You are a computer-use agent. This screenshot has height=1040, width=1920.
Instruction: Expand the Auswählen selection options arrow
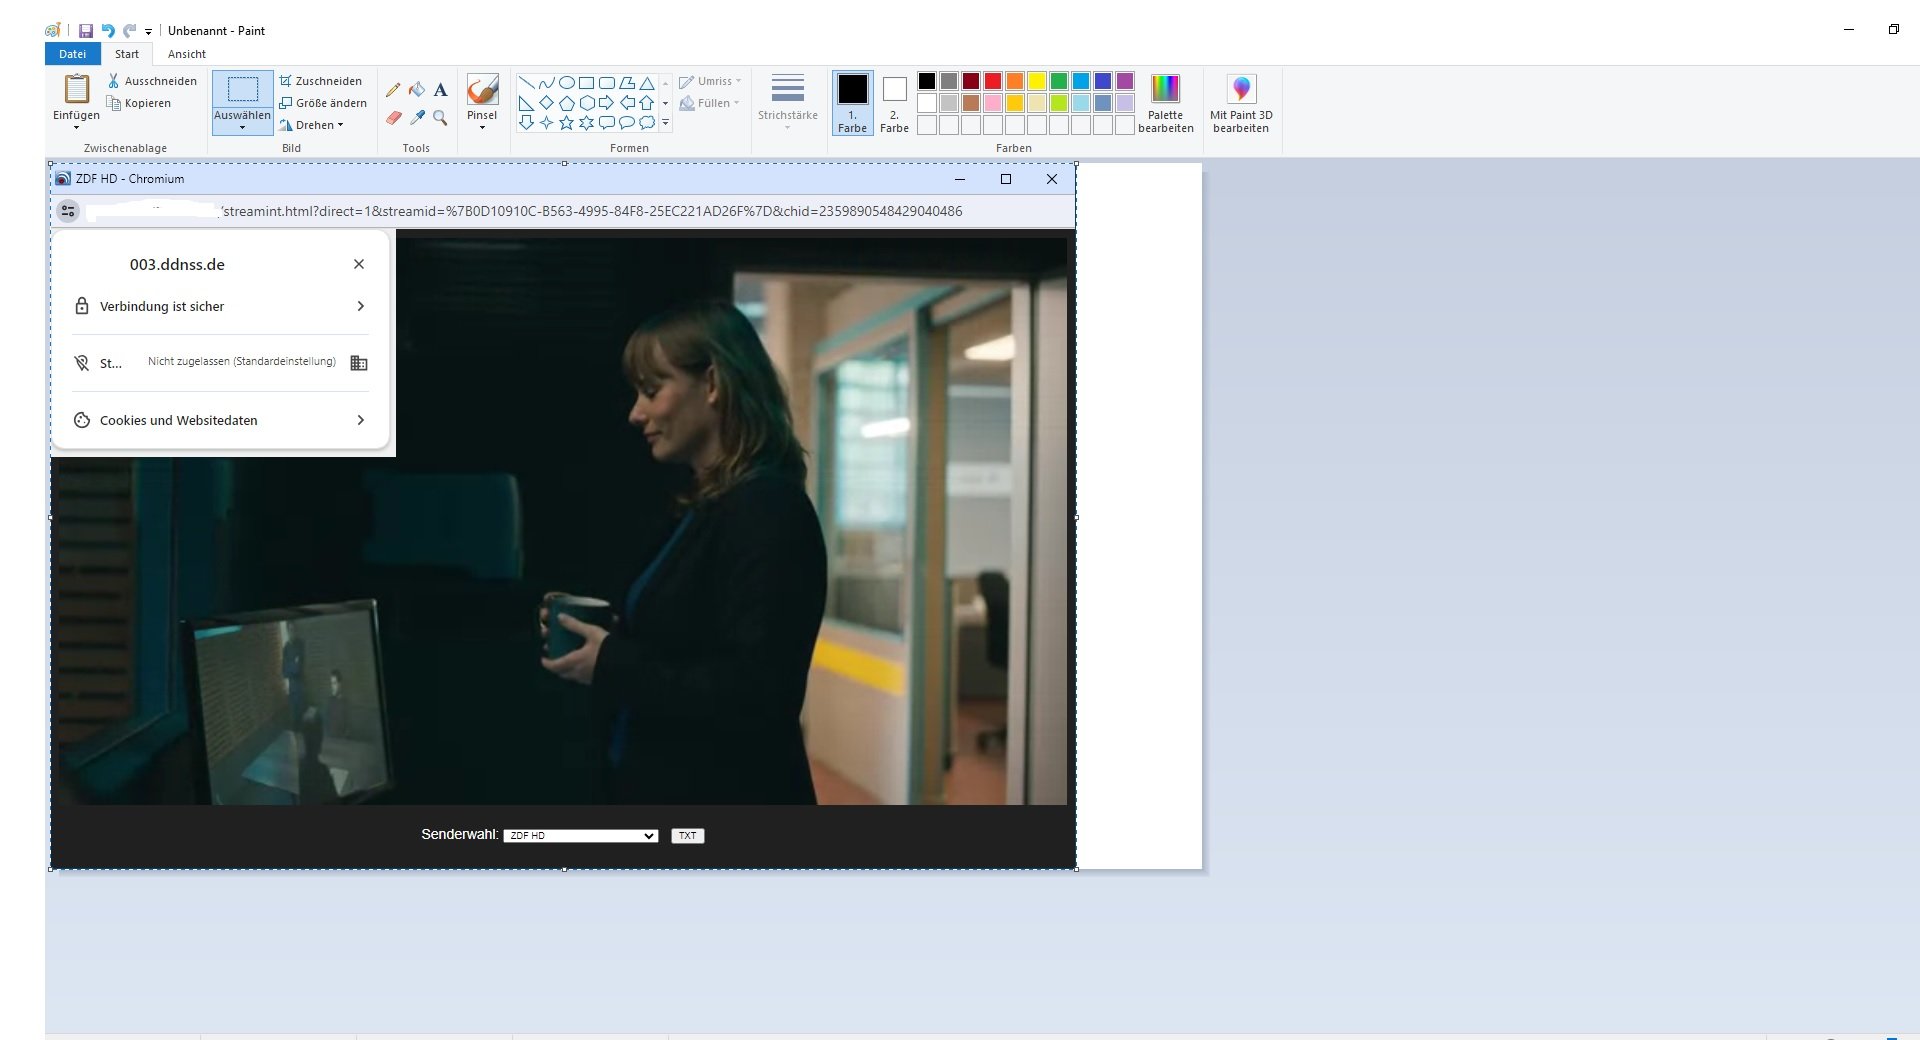pos(242,127)
